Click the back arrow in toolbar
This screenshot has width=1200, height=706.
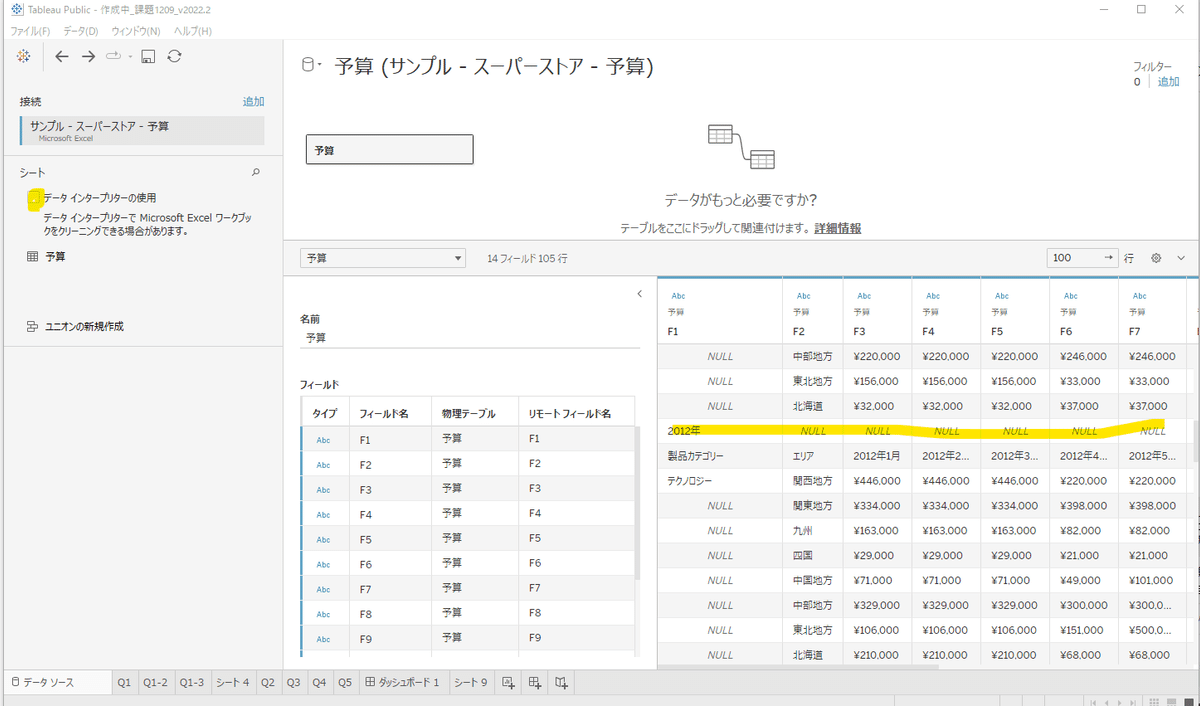point(62,56)
